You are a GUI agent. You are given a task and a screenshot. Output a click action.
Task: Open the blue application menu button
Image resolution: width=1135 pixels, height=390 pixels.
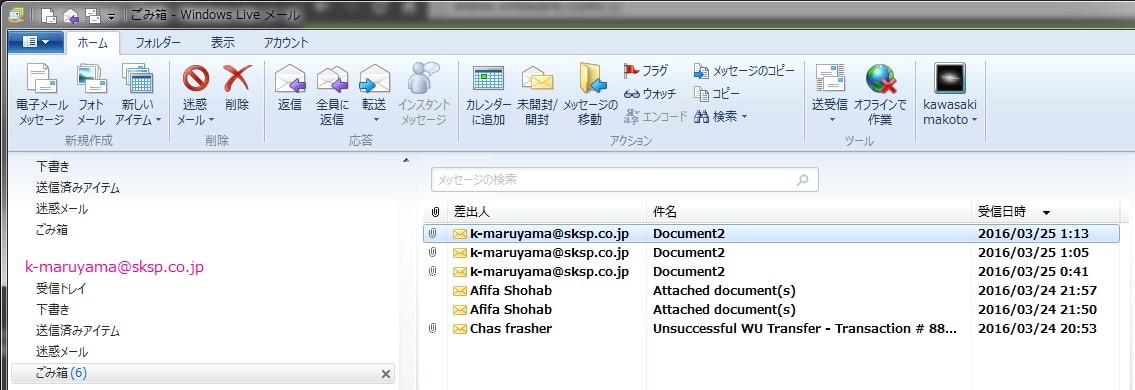pos(36,42)
